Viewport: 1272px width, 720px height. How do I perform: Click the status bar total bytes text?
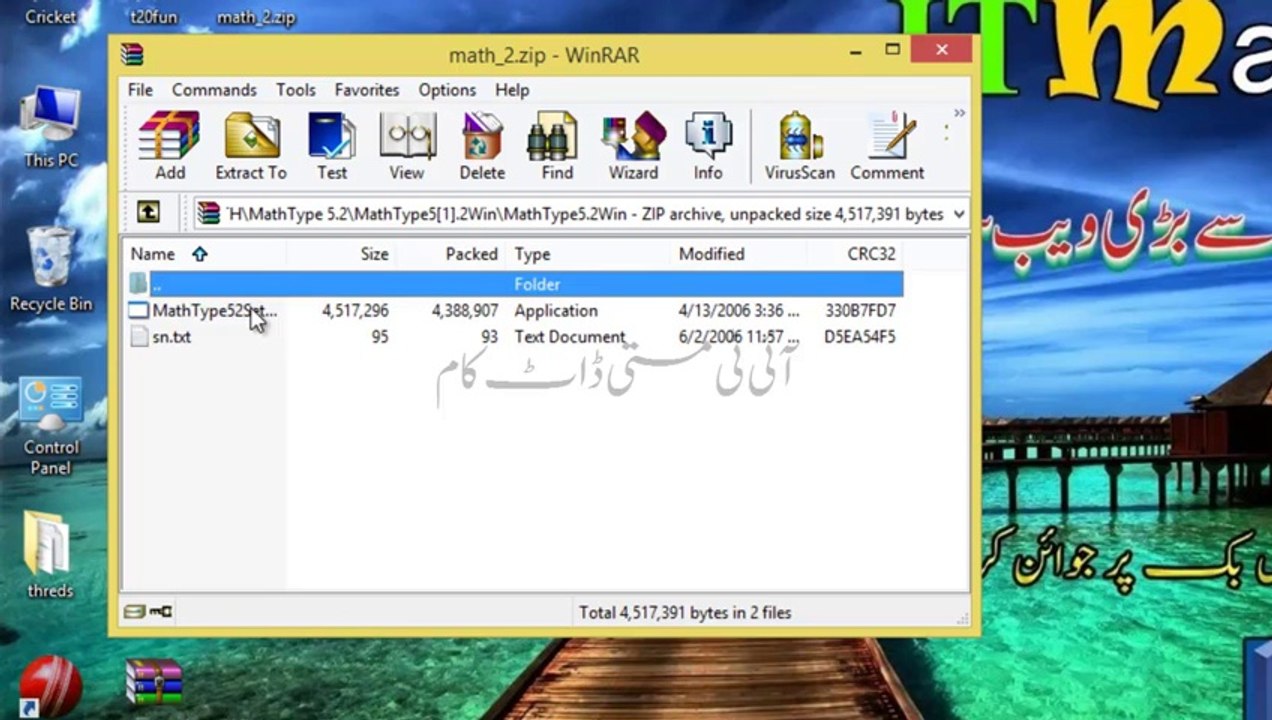click(x=685, y=612)
